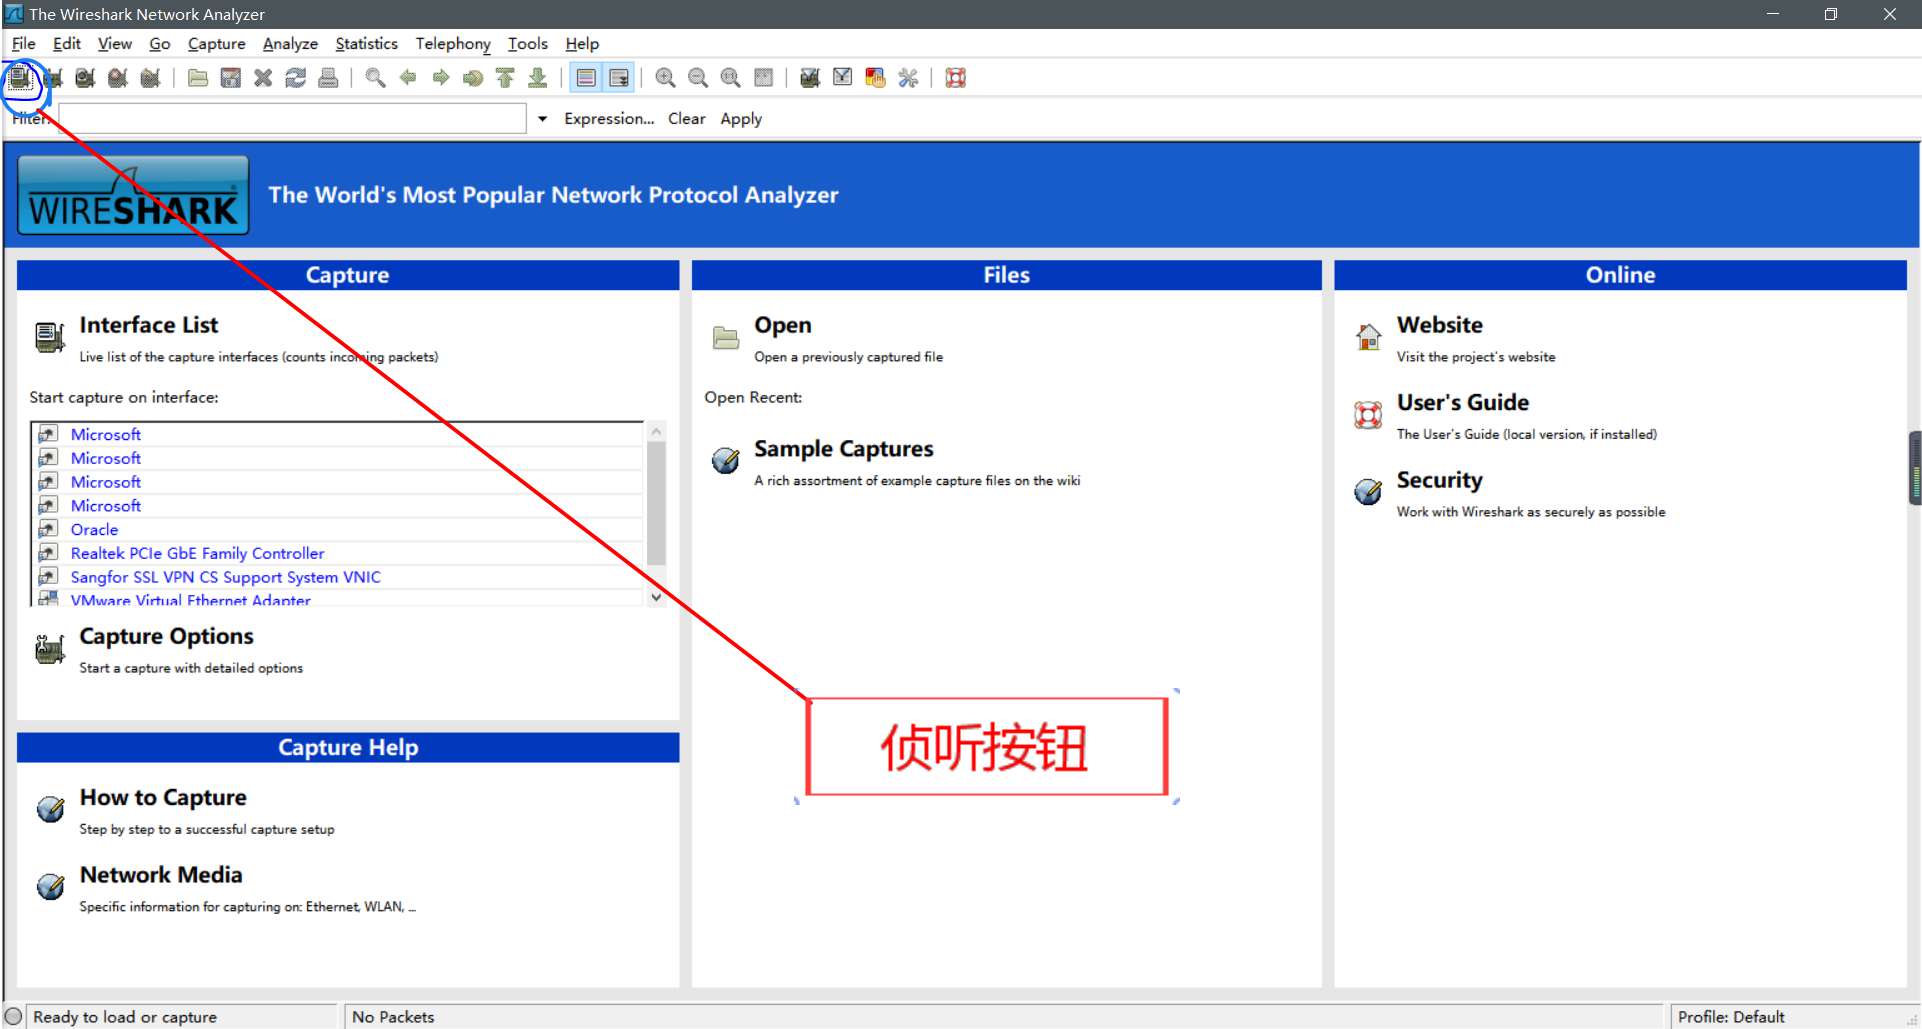1922x1029 pixels.
Task: Zoom in the packet text
Action: click(665, 78)
